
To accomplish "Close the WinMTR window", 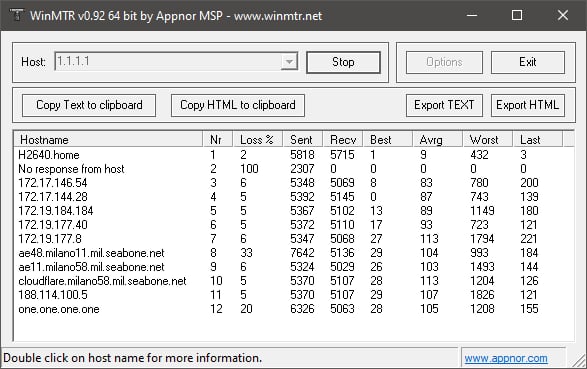I will 563,15.
